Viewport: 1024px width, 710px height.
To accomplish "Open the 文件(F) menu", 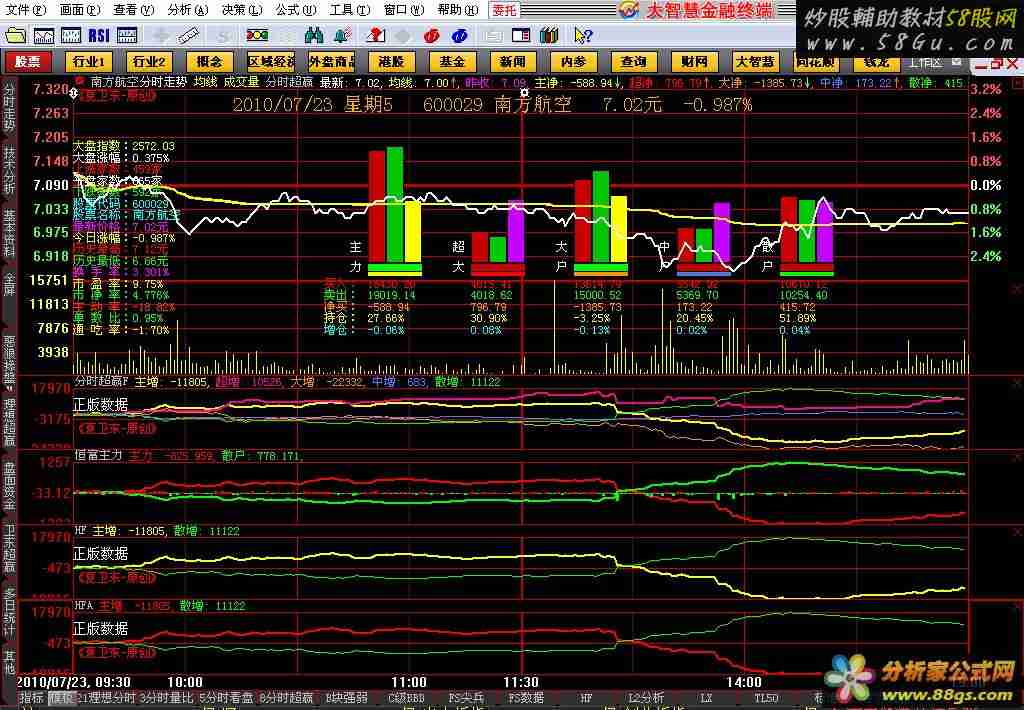I will 26,10.
